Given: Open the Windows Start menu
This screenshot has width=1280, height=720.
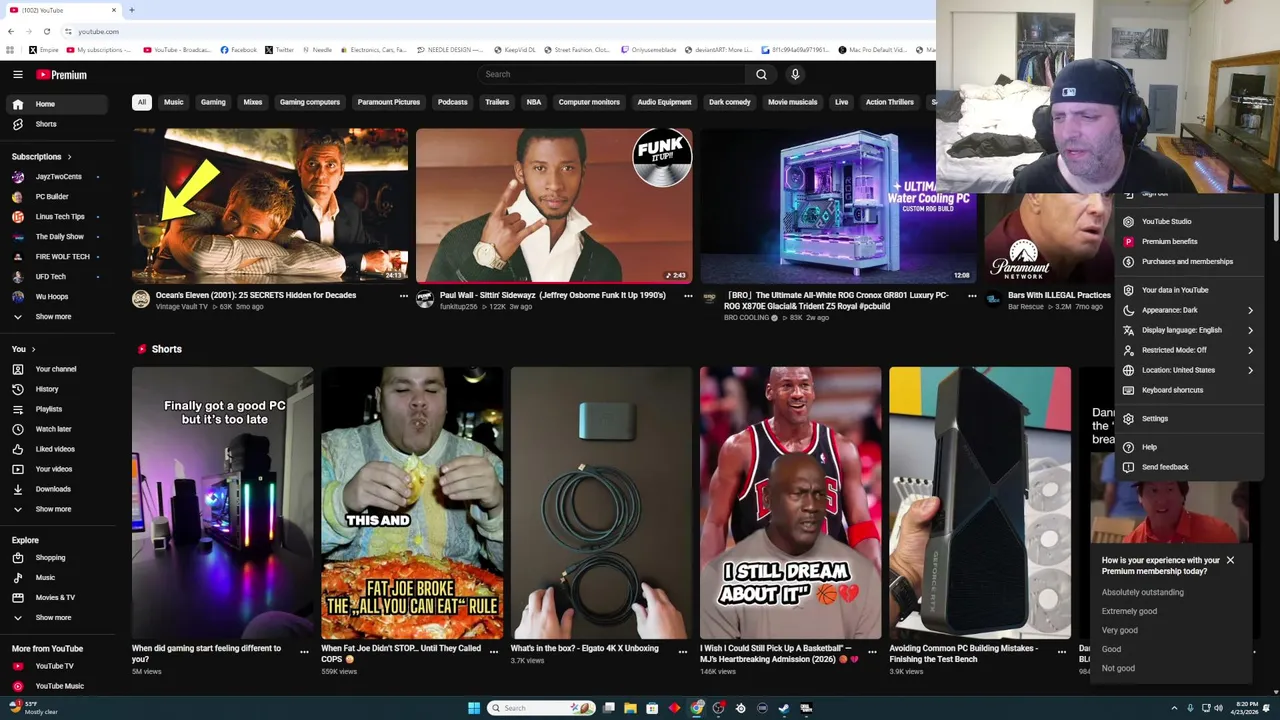Looking at the screenshot, I should point(474,708).
